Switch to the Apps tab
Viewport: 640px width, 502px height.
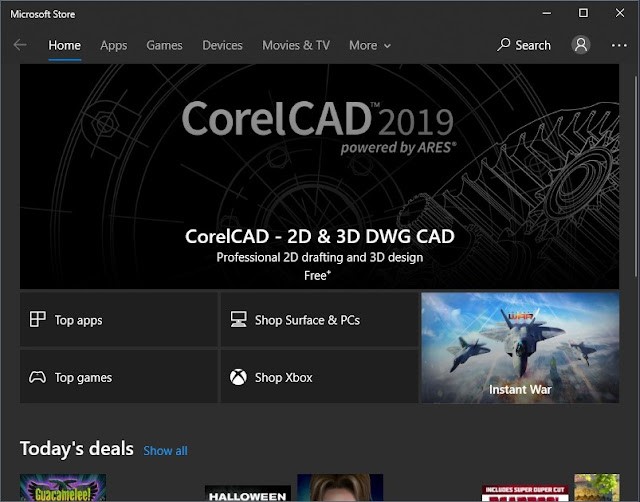pos(113,45)
